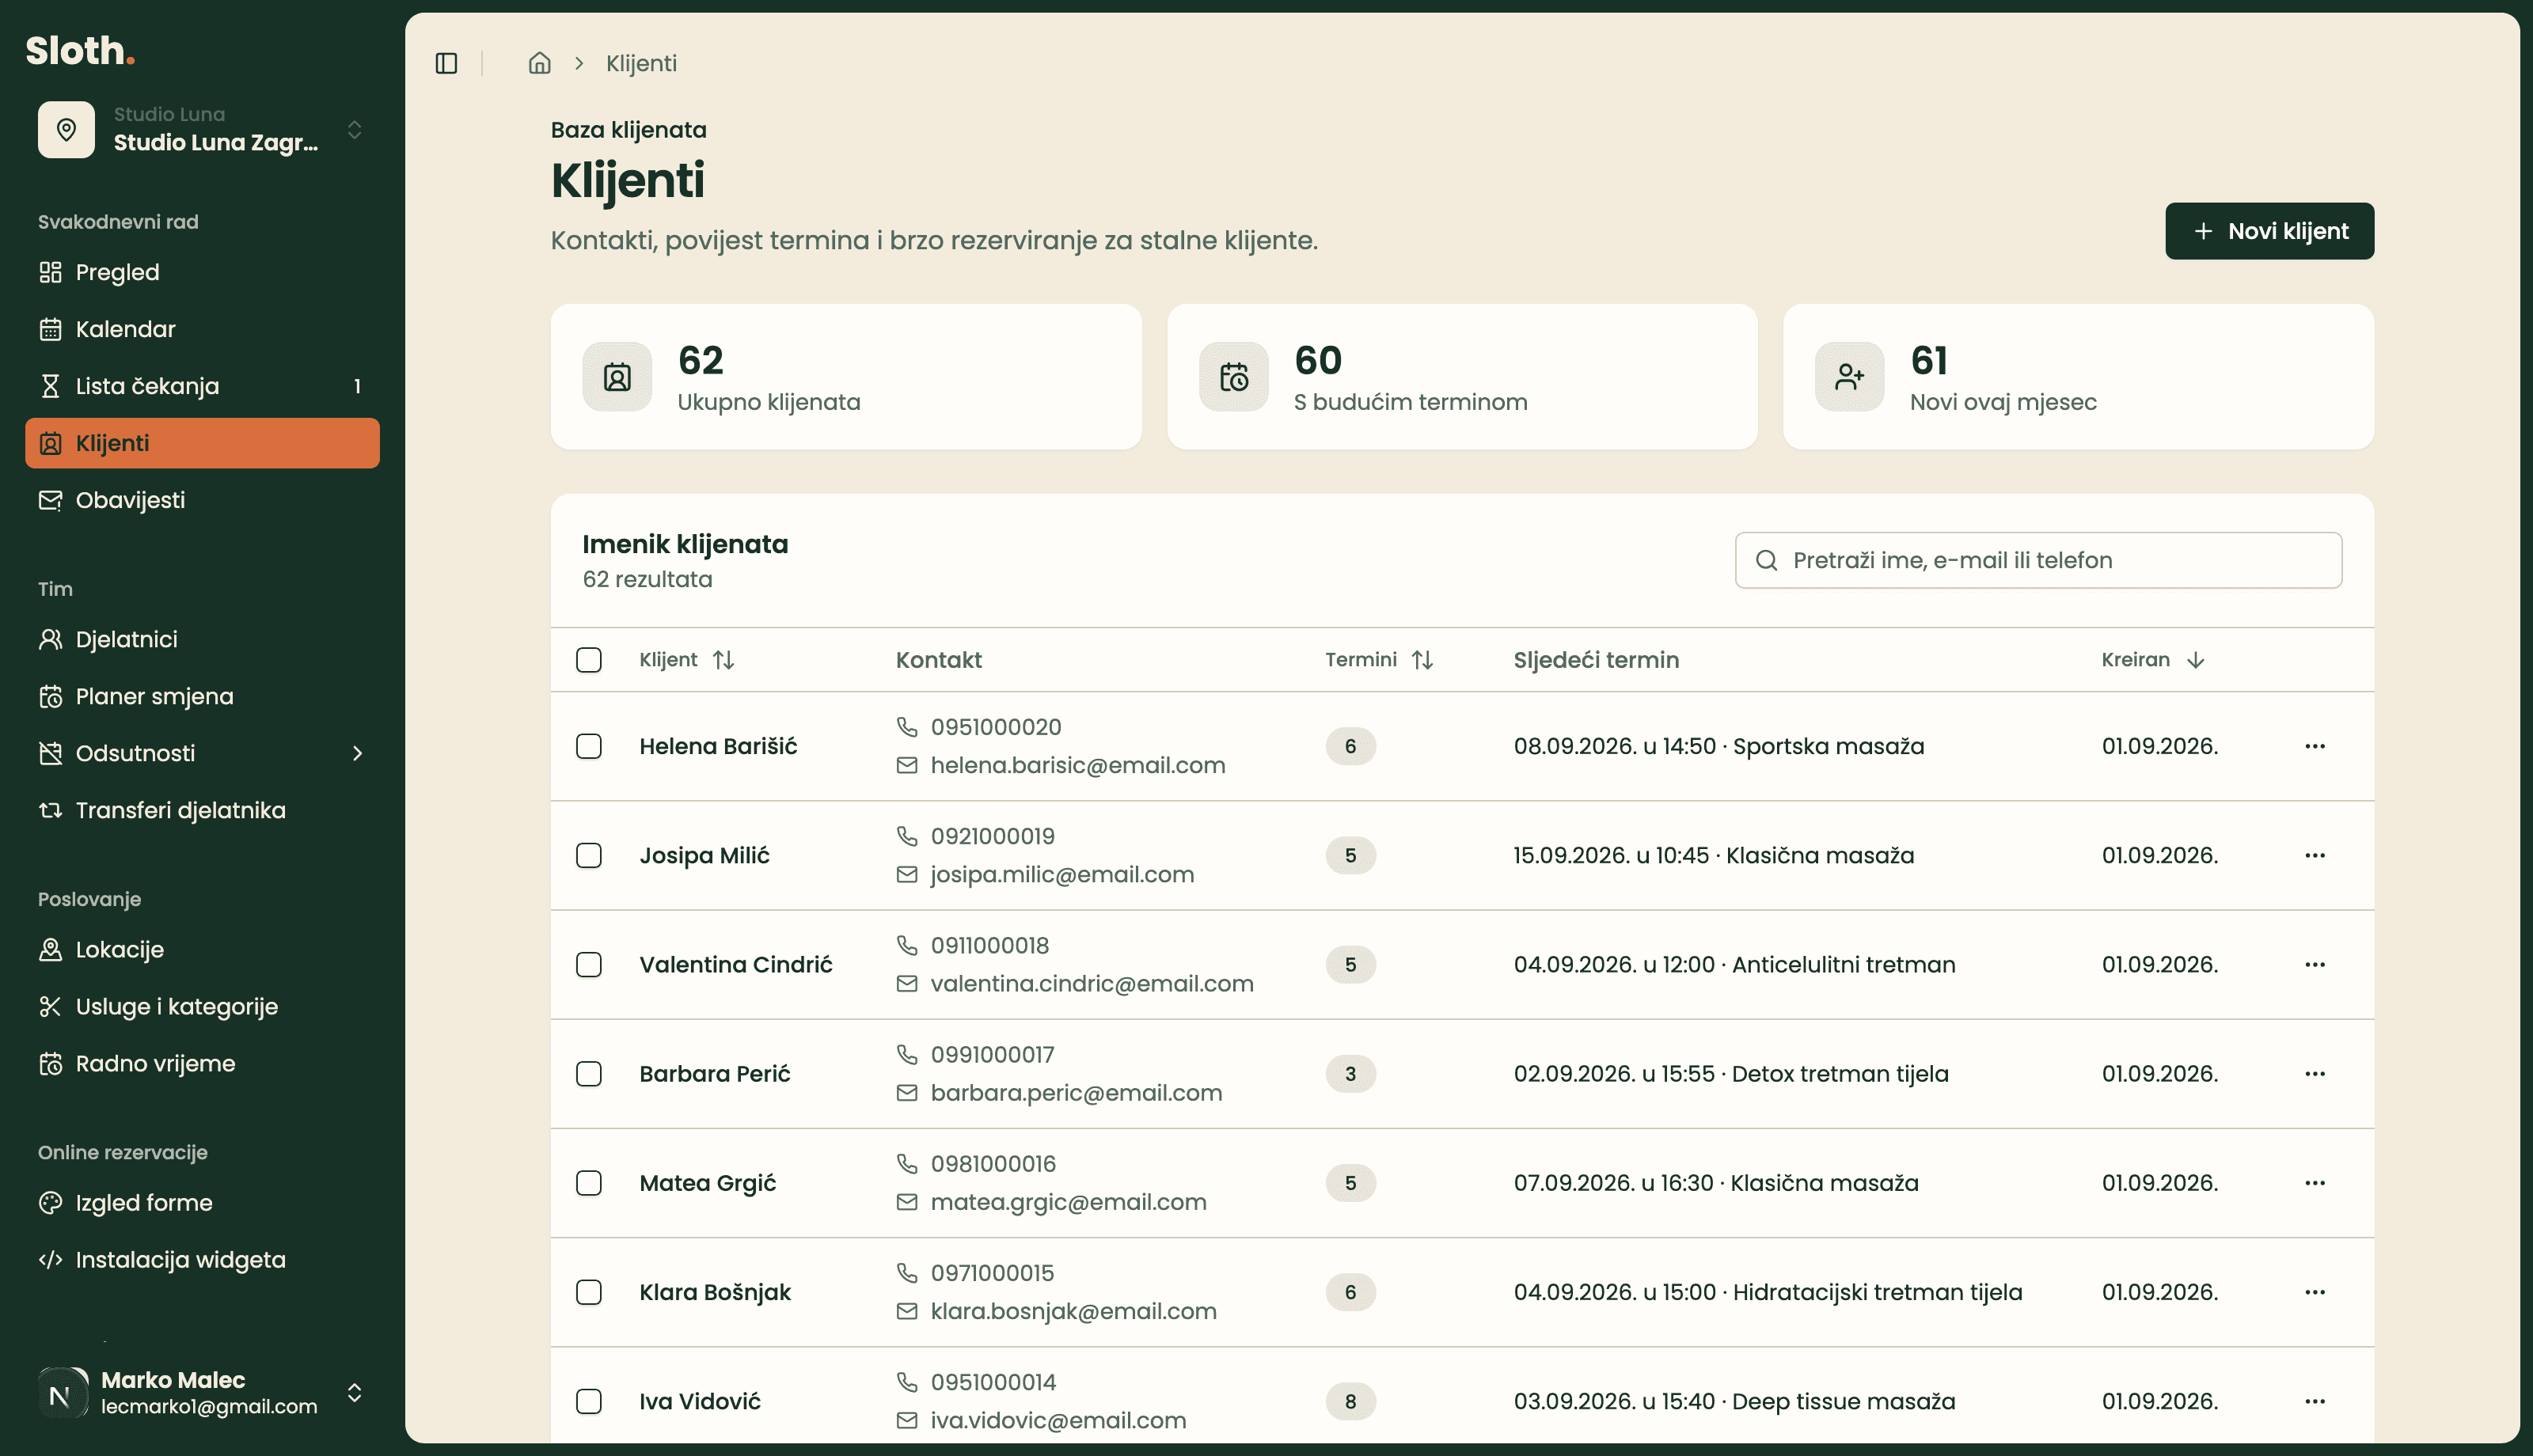
Task: Click the Novi klijent button
Action: point(2269,231)
